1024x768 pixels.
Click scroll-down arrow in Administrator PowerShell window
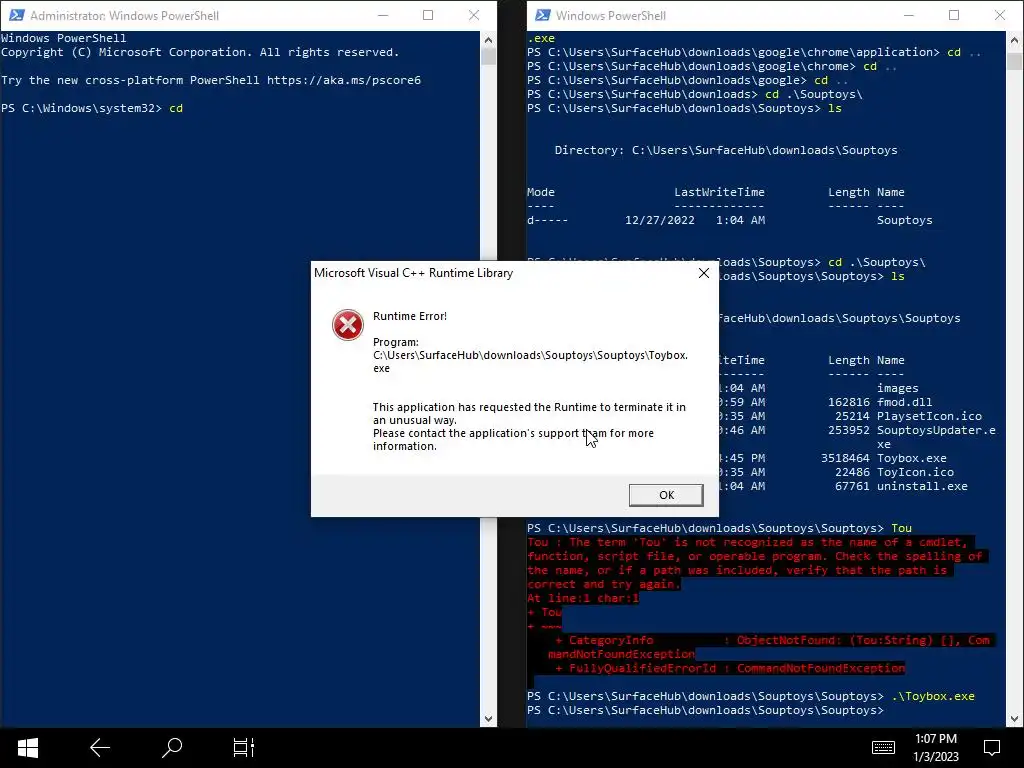tap(488, 718)
